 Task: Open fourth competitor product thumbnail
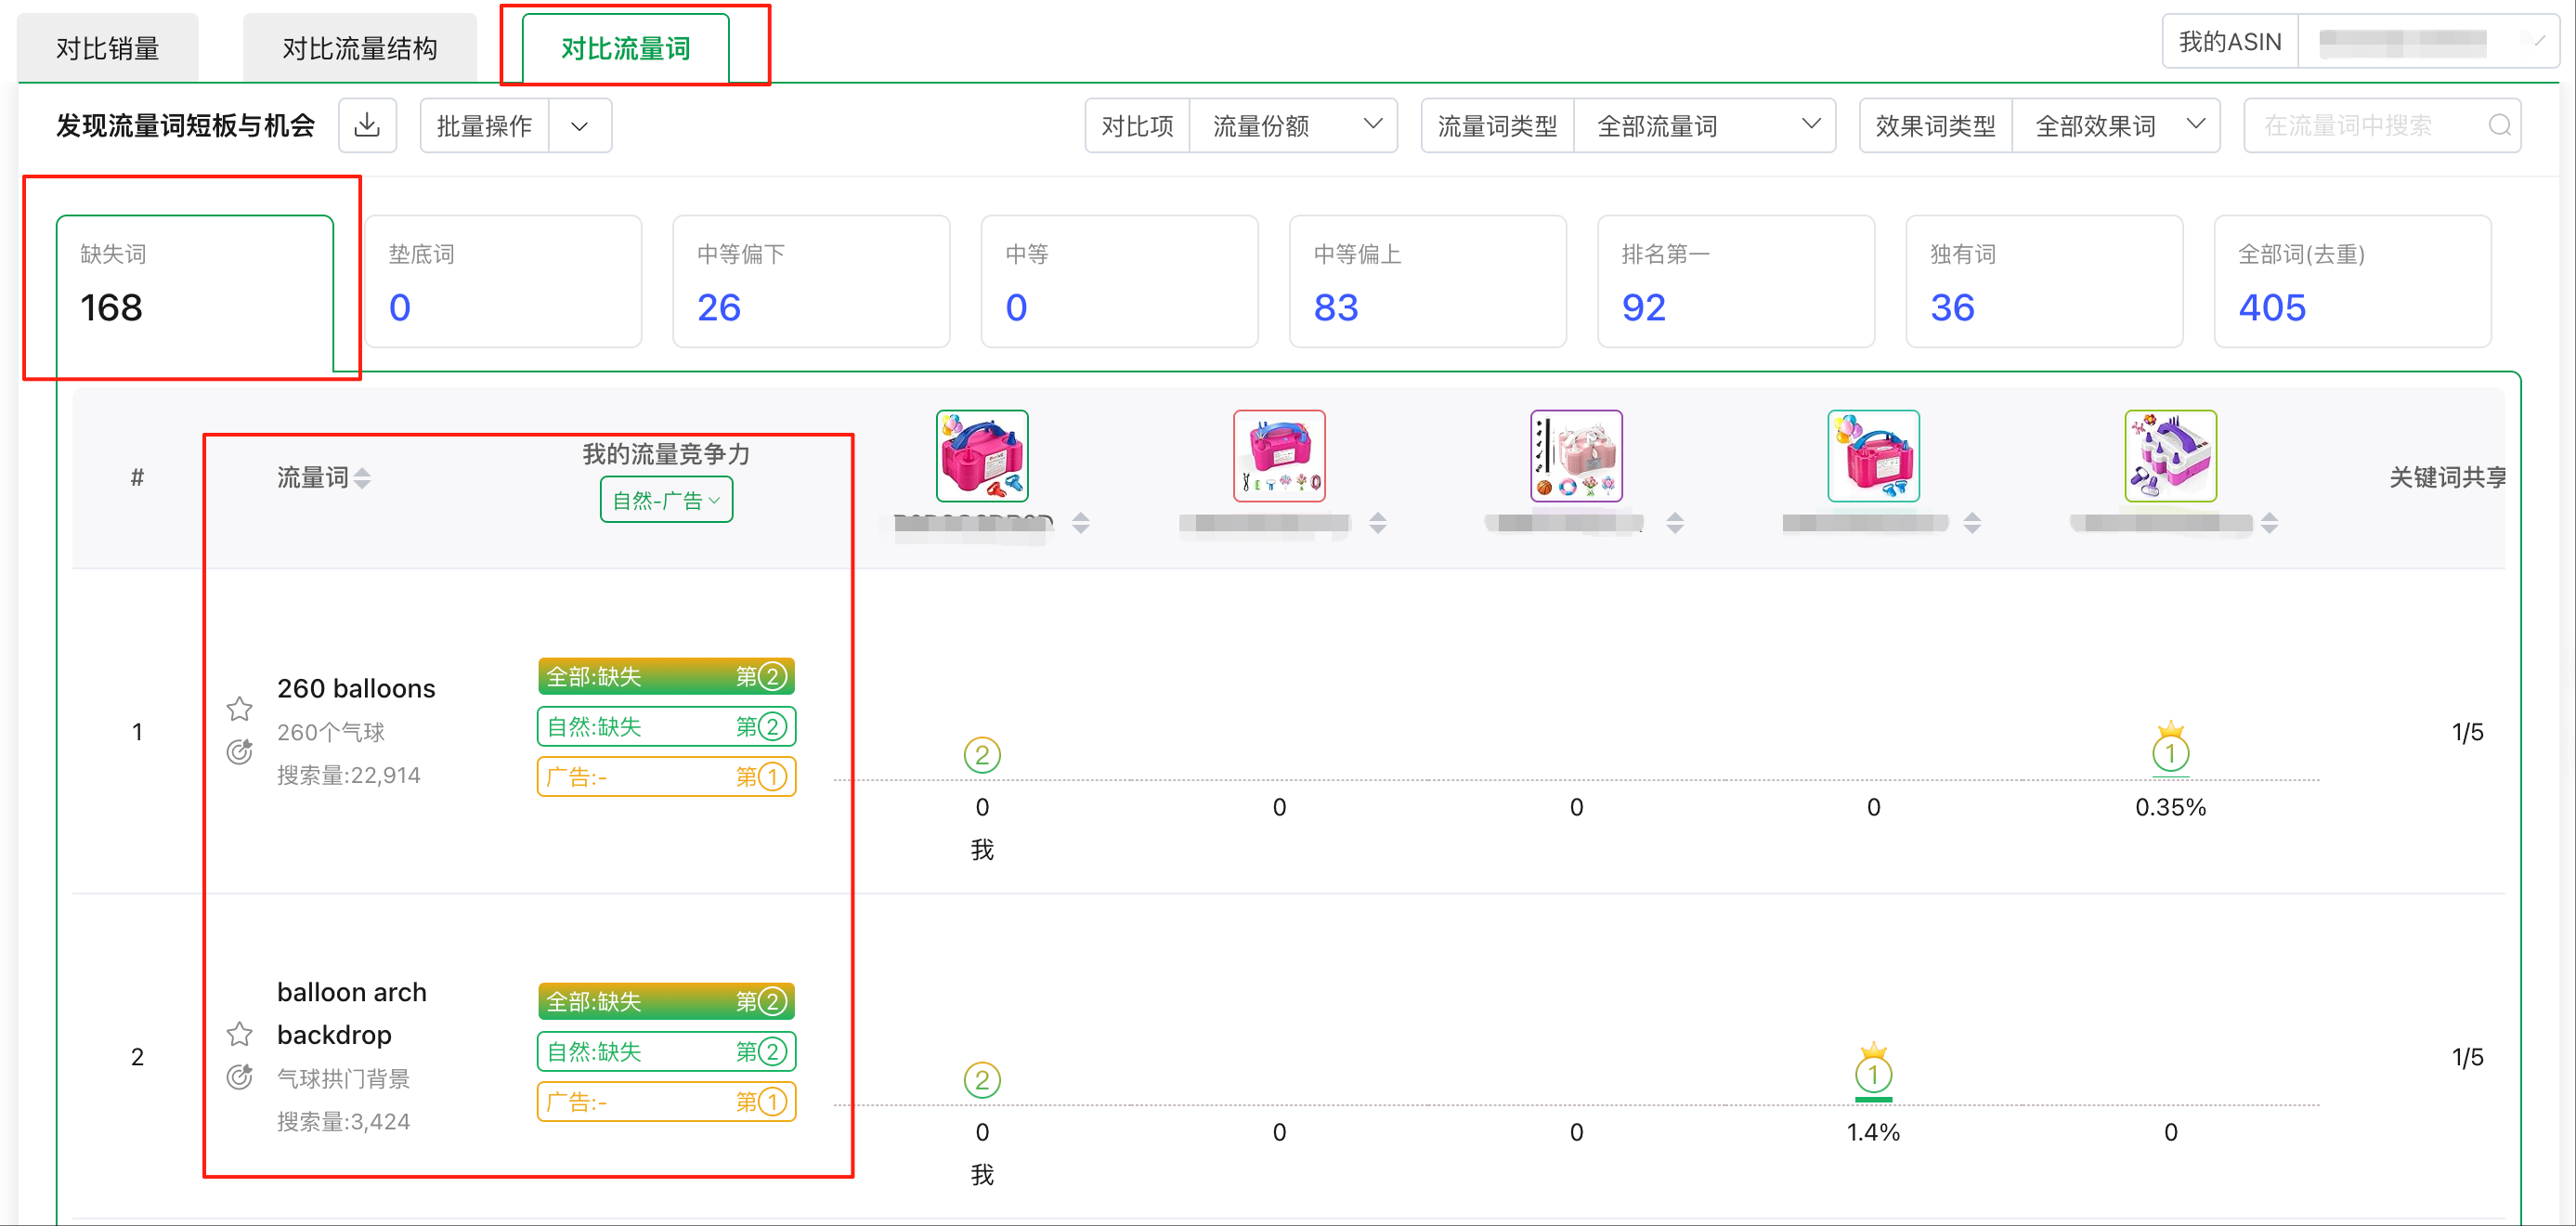(x=1873, y=456)
